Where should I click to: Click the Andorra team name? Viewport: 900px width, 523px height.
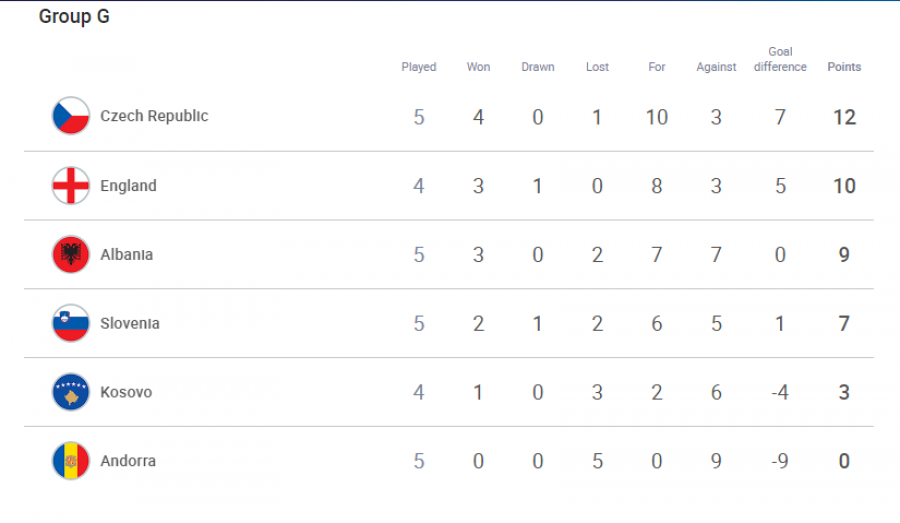[x=128, y=461]
